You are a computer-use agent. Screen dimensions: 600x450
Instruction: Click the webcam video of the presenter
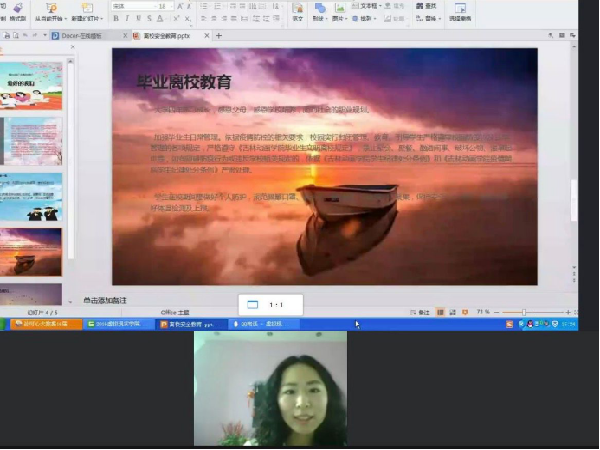[271, 388]
